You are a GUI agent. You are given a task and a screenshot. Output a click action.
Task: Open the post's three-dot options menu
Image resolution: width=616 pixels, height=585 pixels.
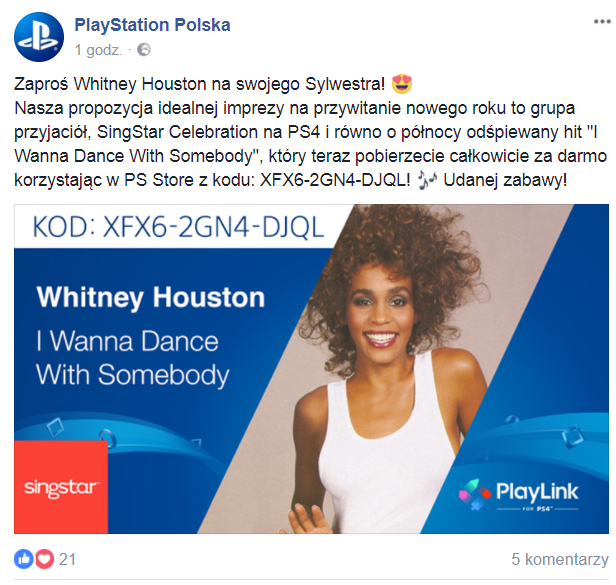click(602, 21)
